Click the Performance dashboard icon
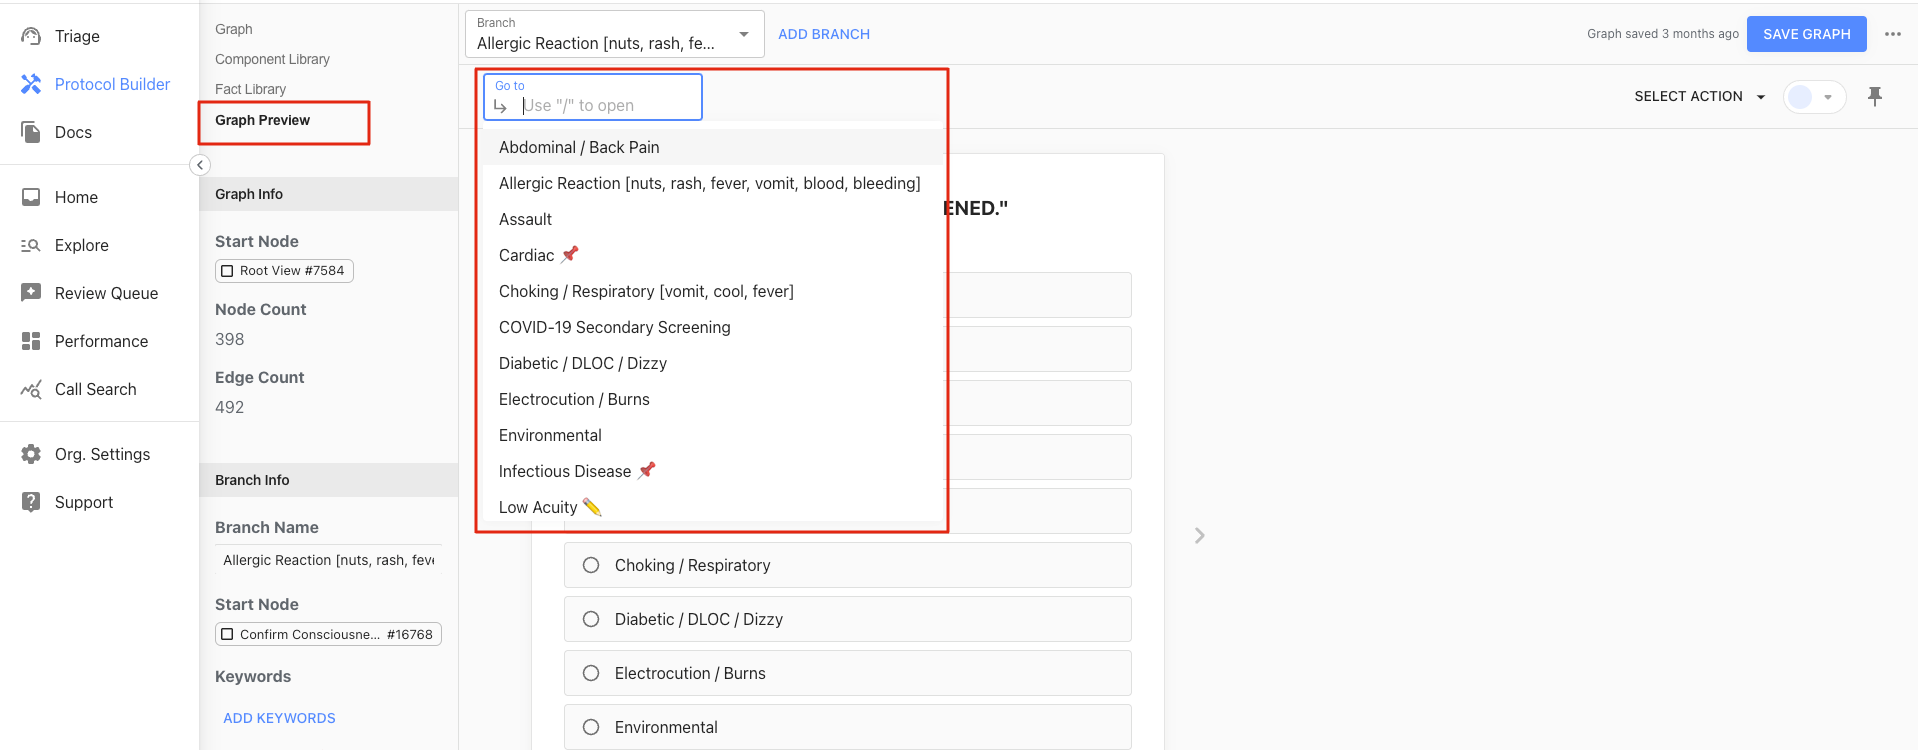 pos(31,341)
